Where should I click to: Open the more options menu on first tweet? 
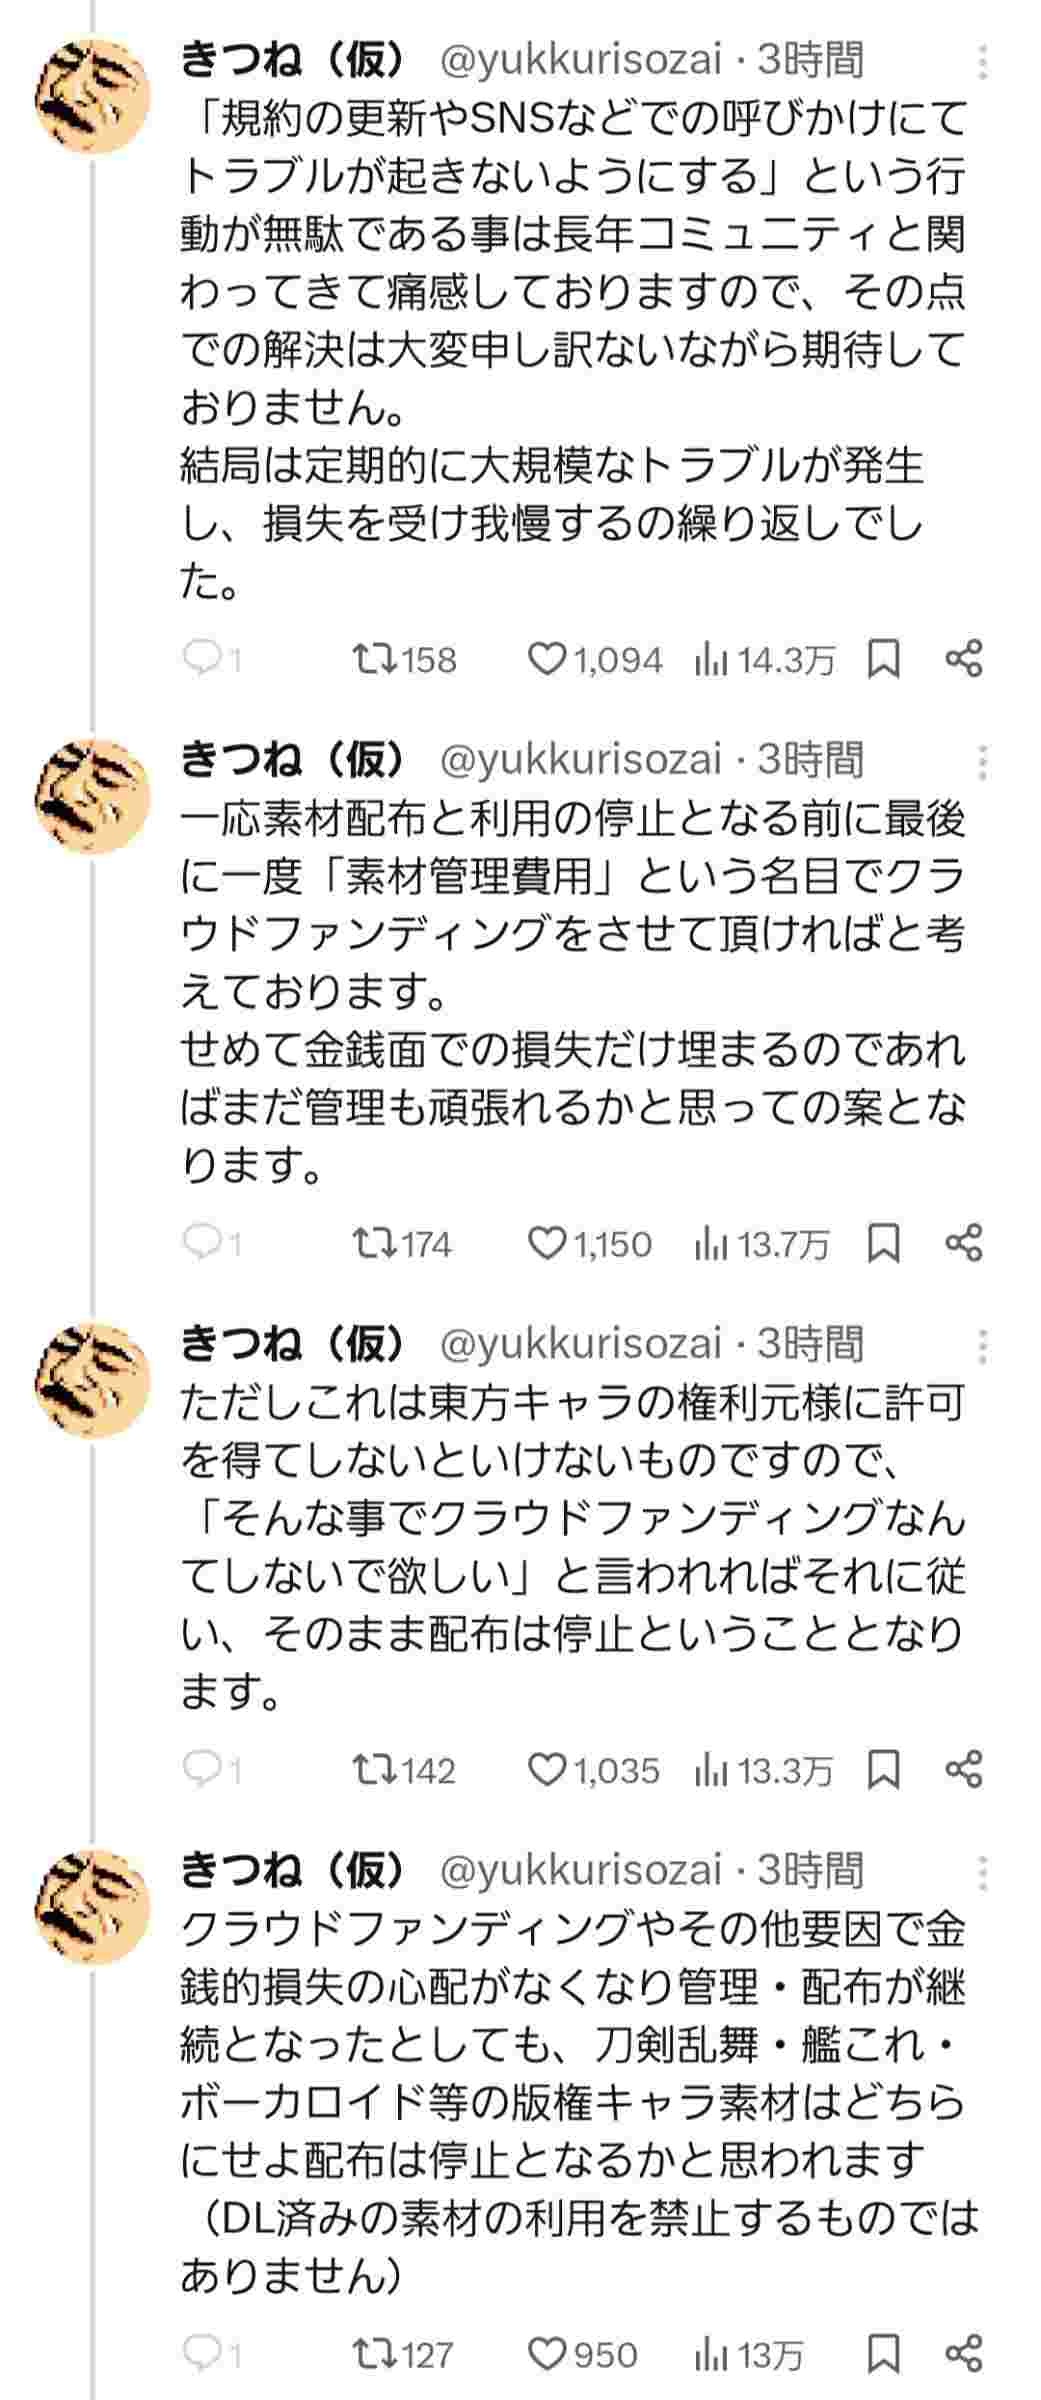tap(984, 62)
